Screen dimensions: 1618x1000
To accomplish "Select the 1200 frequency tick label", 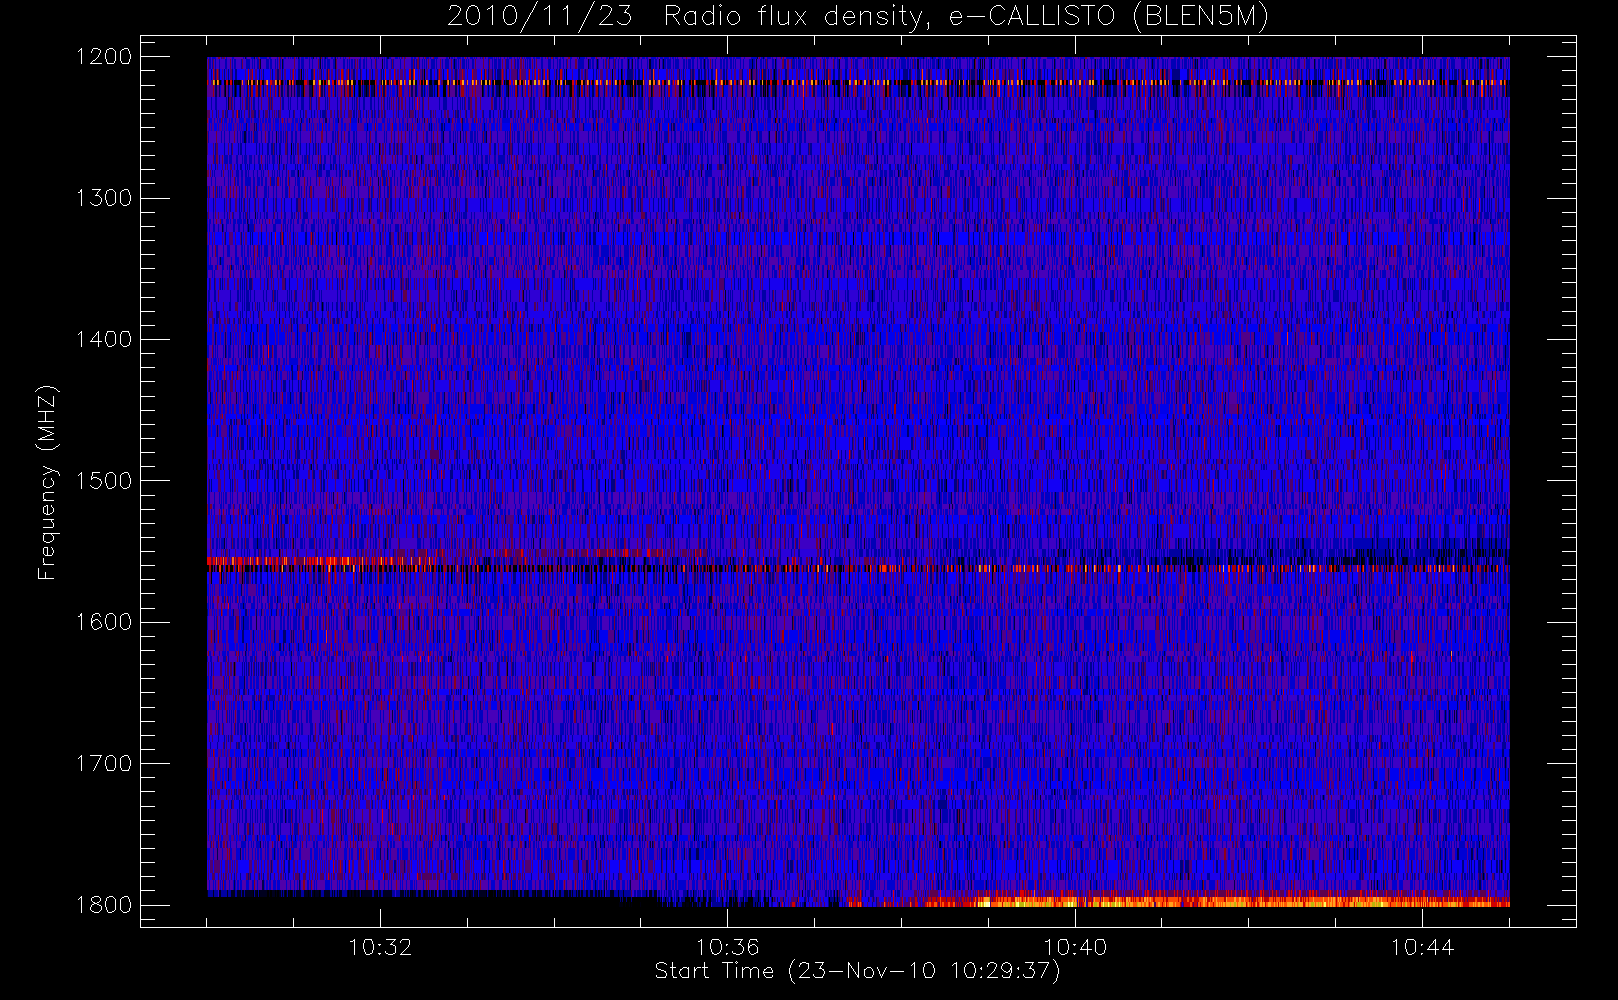I will pyautogui.click(x=104, y=57).
